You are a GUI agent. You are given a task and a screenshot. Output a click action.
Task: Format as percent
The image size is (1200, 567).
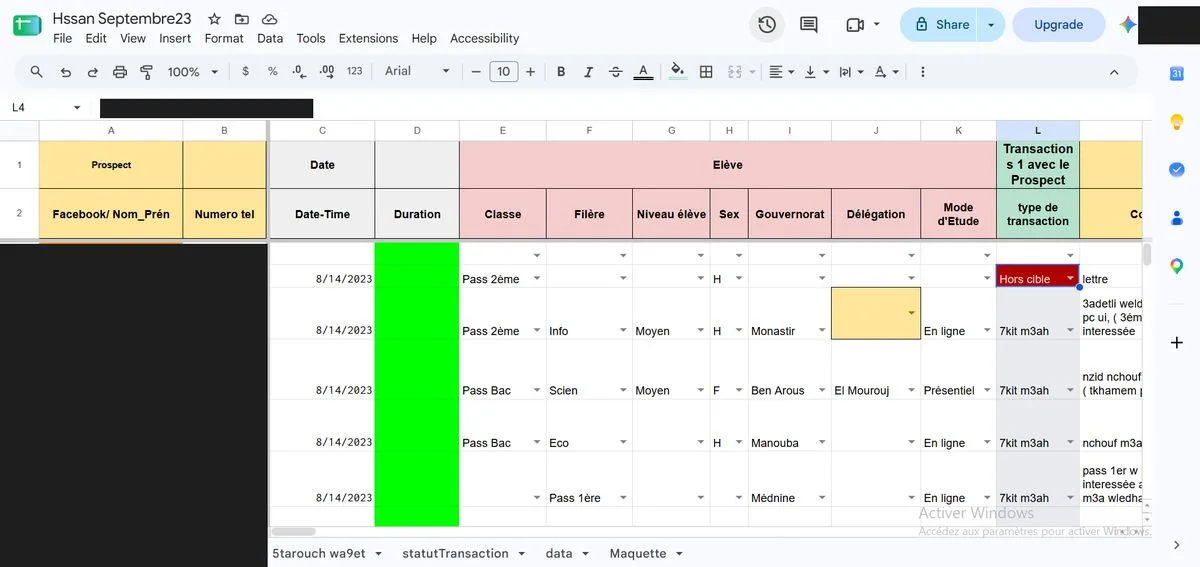pyautogui.click(x=272, y=72)
